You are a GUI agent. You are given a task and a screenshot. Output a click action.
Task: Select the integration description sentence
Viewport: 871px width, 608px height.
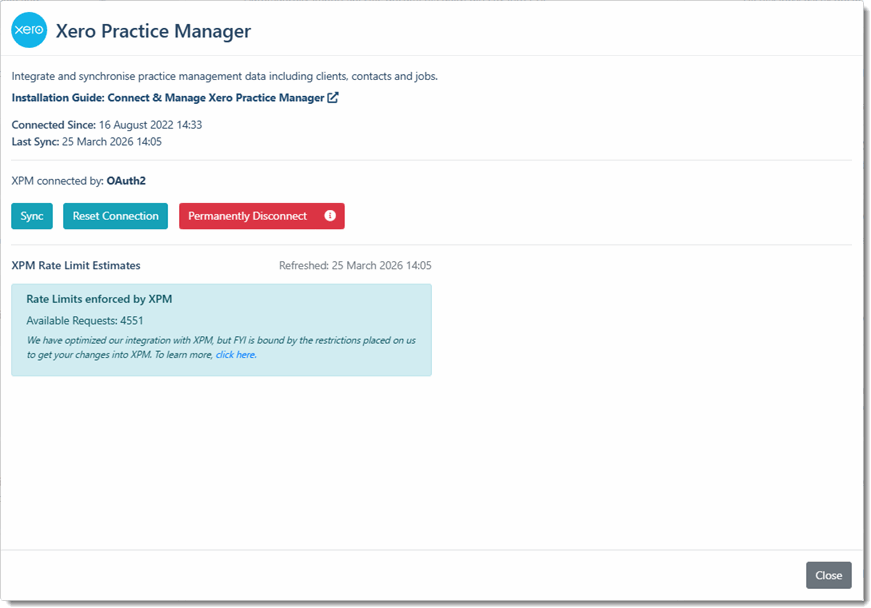click(224, 76)
